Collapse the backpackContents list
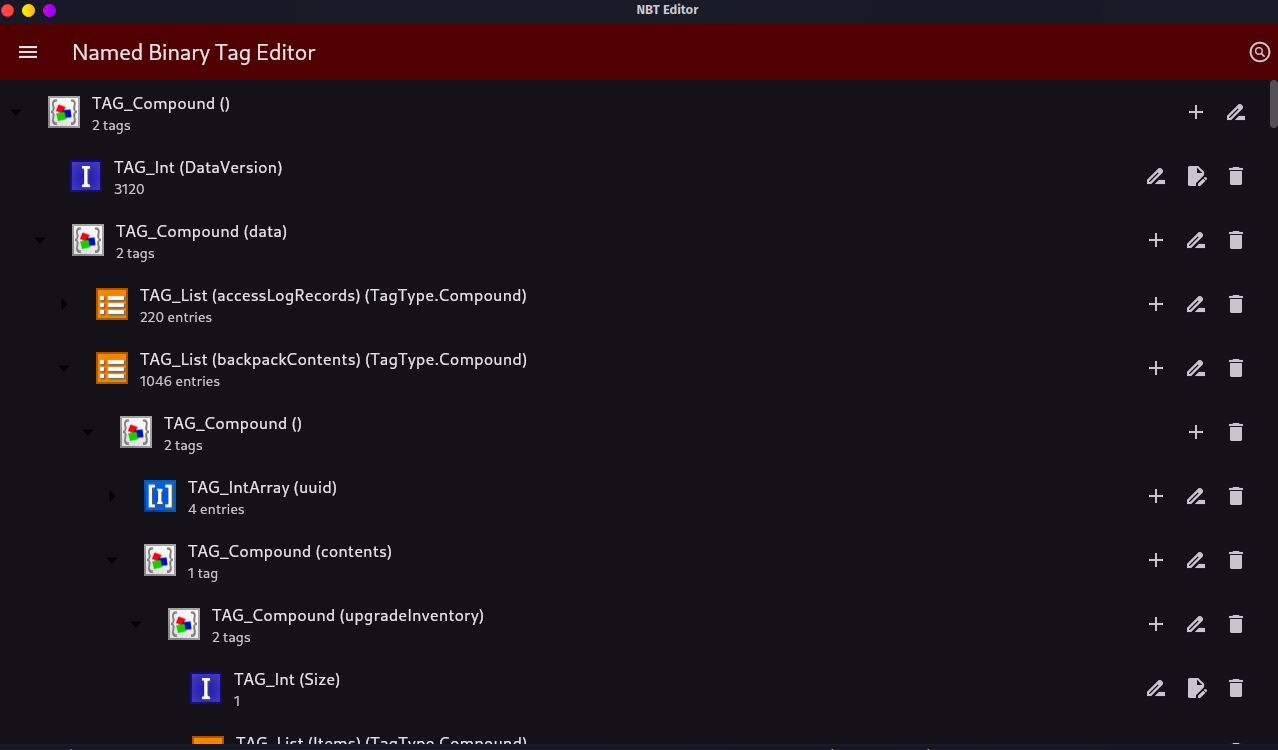Image resolution: width=1278 pixels, height=750 pixels. (x=64, y=368)
